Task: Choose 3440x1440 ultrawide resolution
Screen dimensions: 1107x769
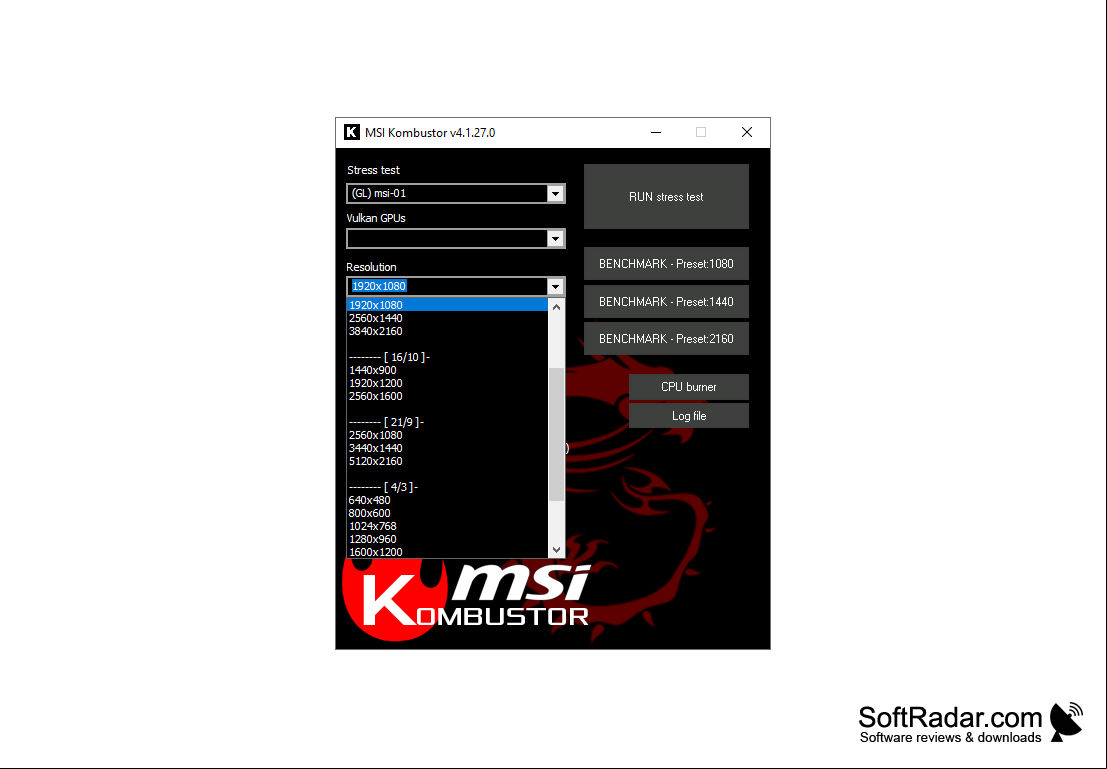Action: (447, 448)
